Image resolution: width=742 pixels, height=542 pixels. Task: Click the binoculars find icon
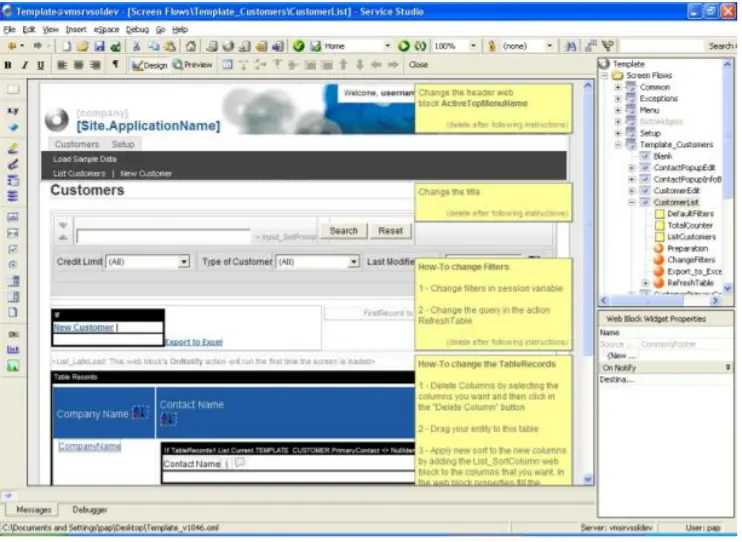pos(571,46)
